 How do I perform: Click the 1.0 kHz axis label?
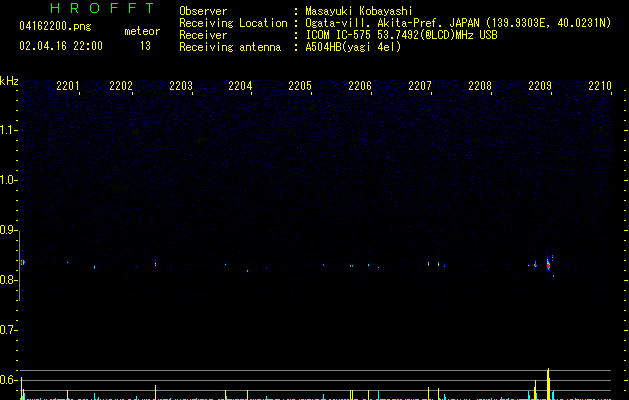pos(8,180)
